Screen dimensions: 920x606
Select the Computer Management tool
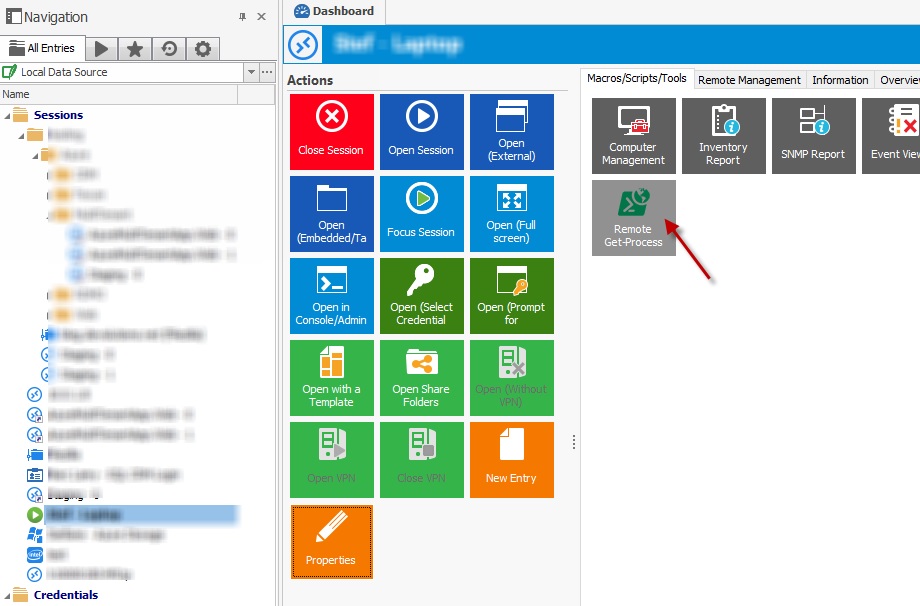point(633,135)
